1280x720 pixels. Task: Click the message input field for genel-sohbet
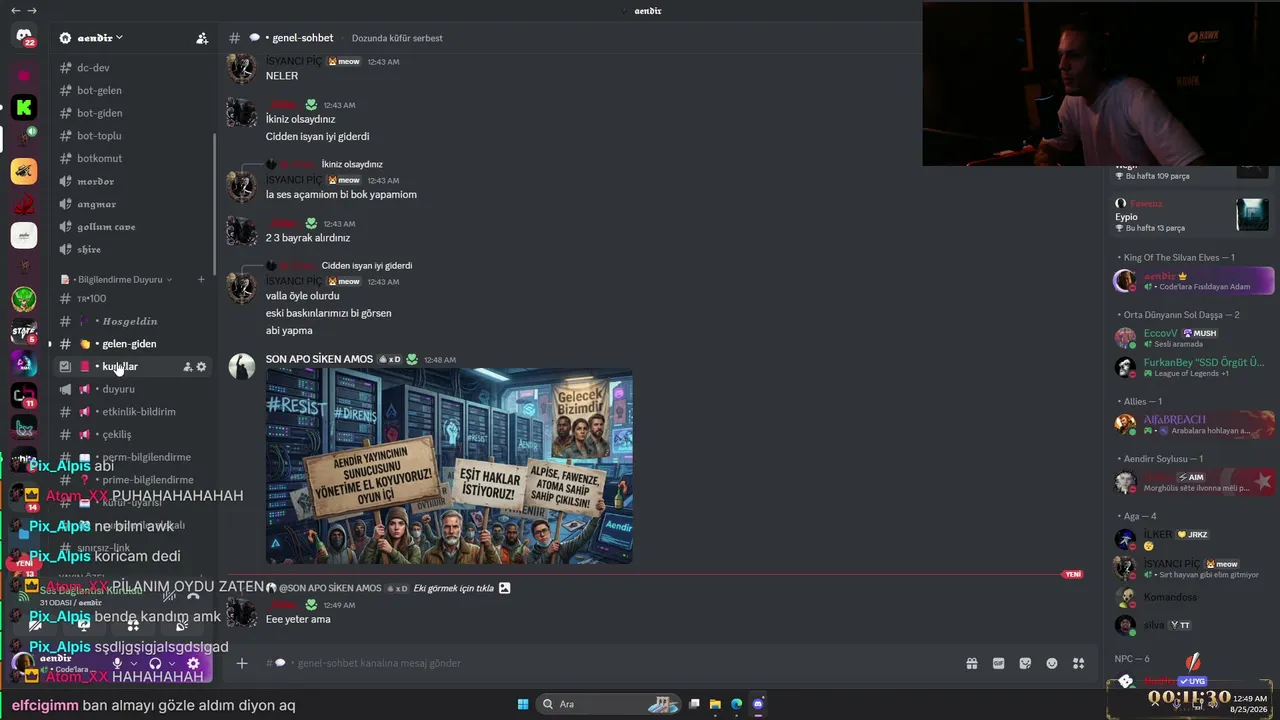[x=610, y=663]
